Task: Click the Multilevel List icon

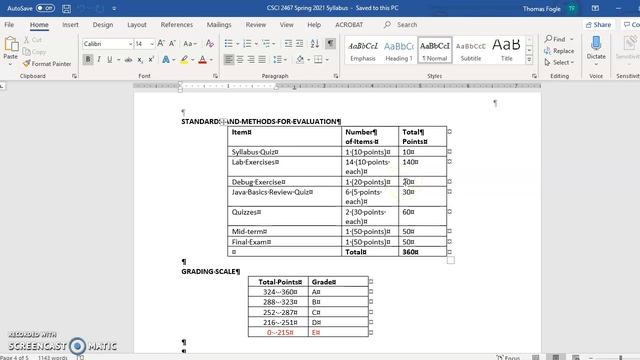Action: (x=266, y=43)
